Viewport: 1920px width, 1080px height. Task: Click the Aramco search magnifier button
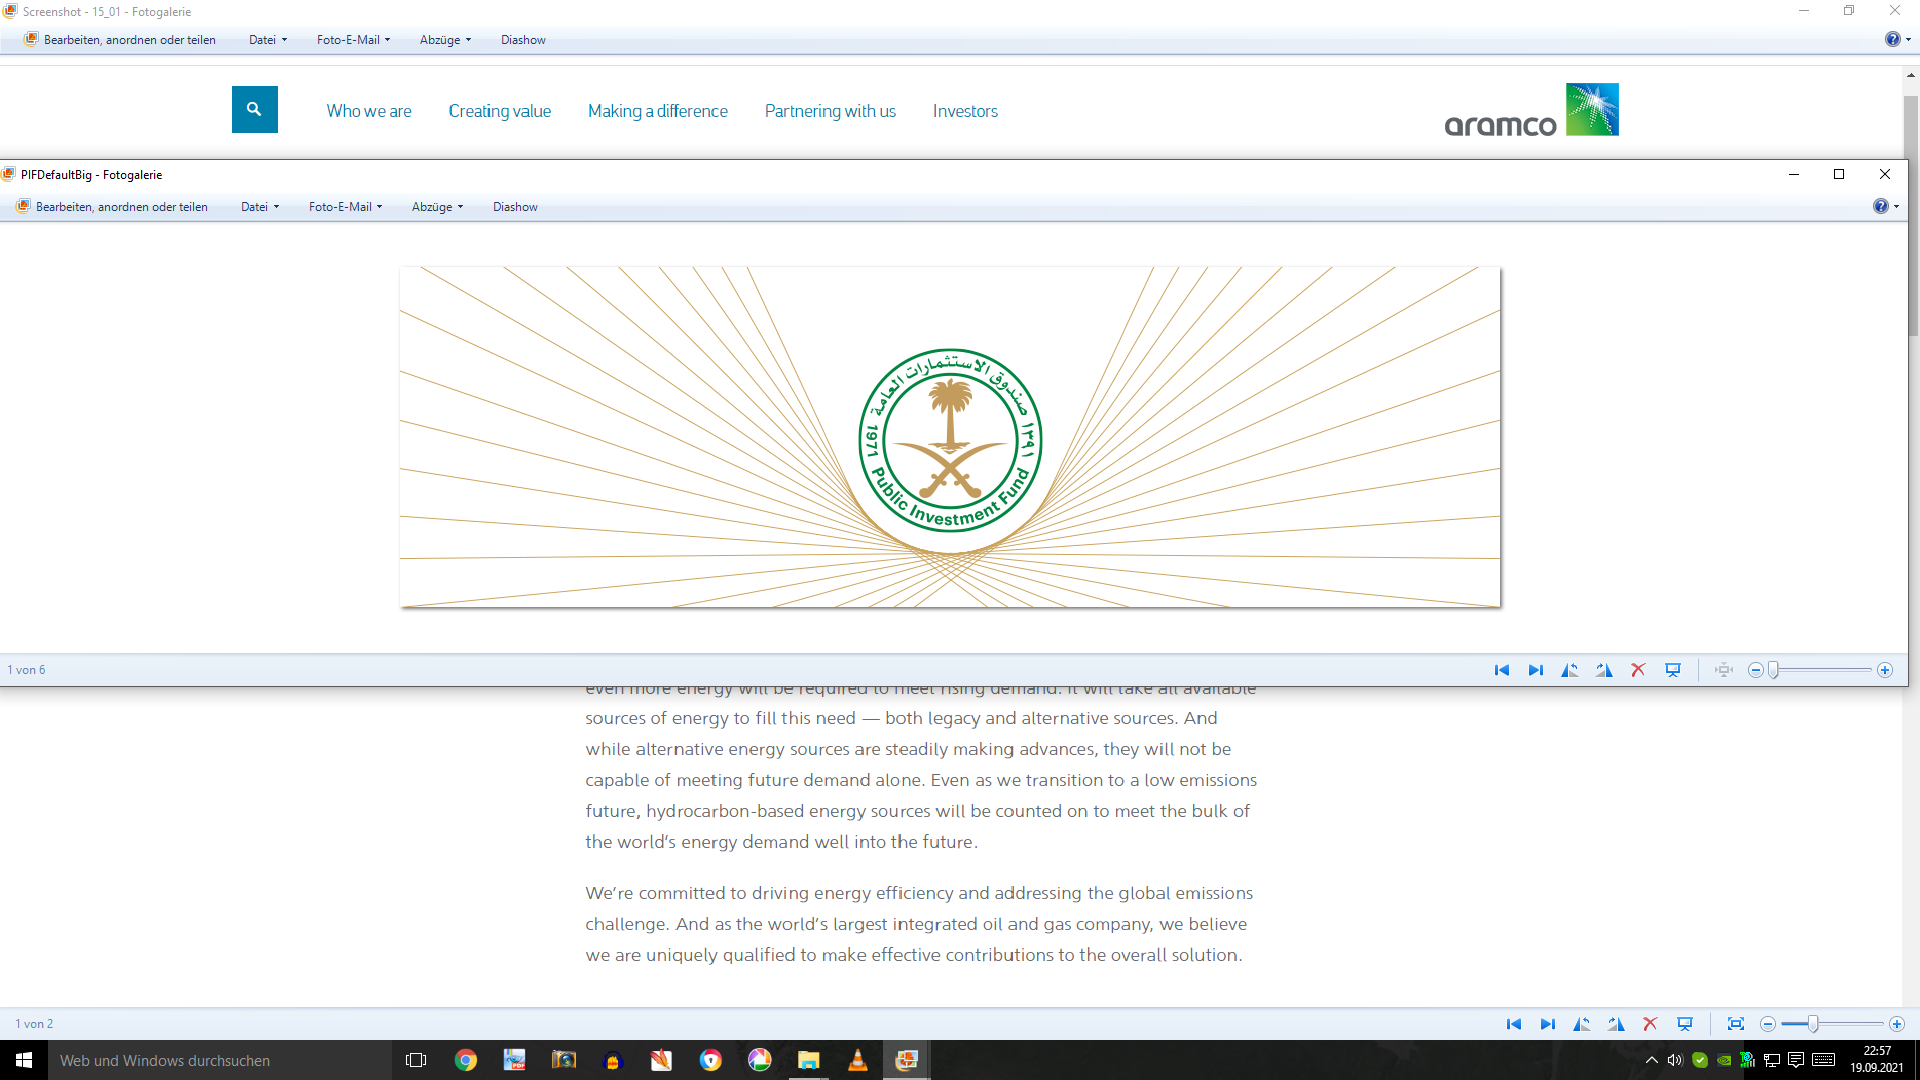pos(255,109)
